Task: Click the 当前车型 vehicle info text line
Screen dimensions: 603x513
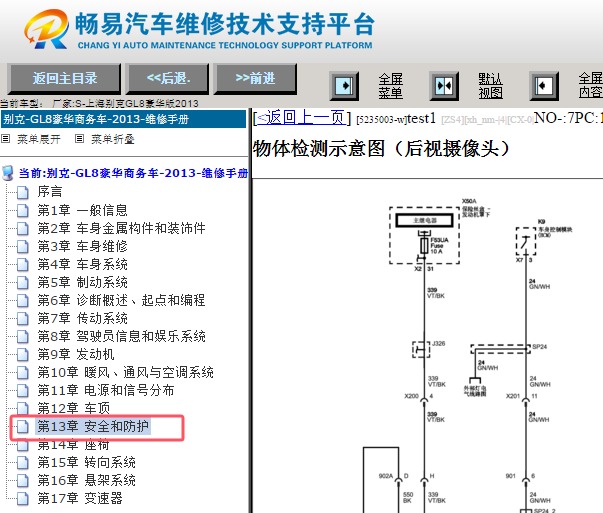Action: pos(99,103)
